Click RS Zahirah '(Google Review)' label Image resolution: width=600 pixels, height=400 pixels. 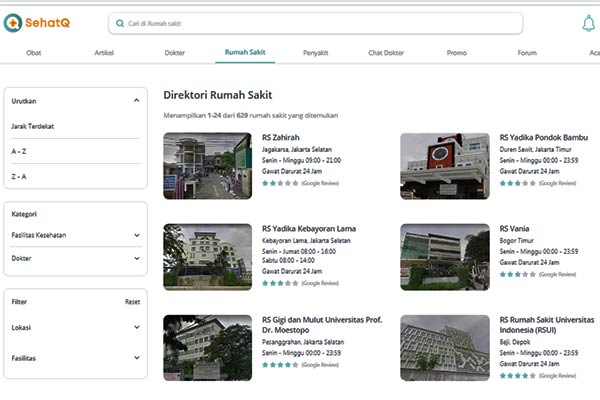coord(320,183)
